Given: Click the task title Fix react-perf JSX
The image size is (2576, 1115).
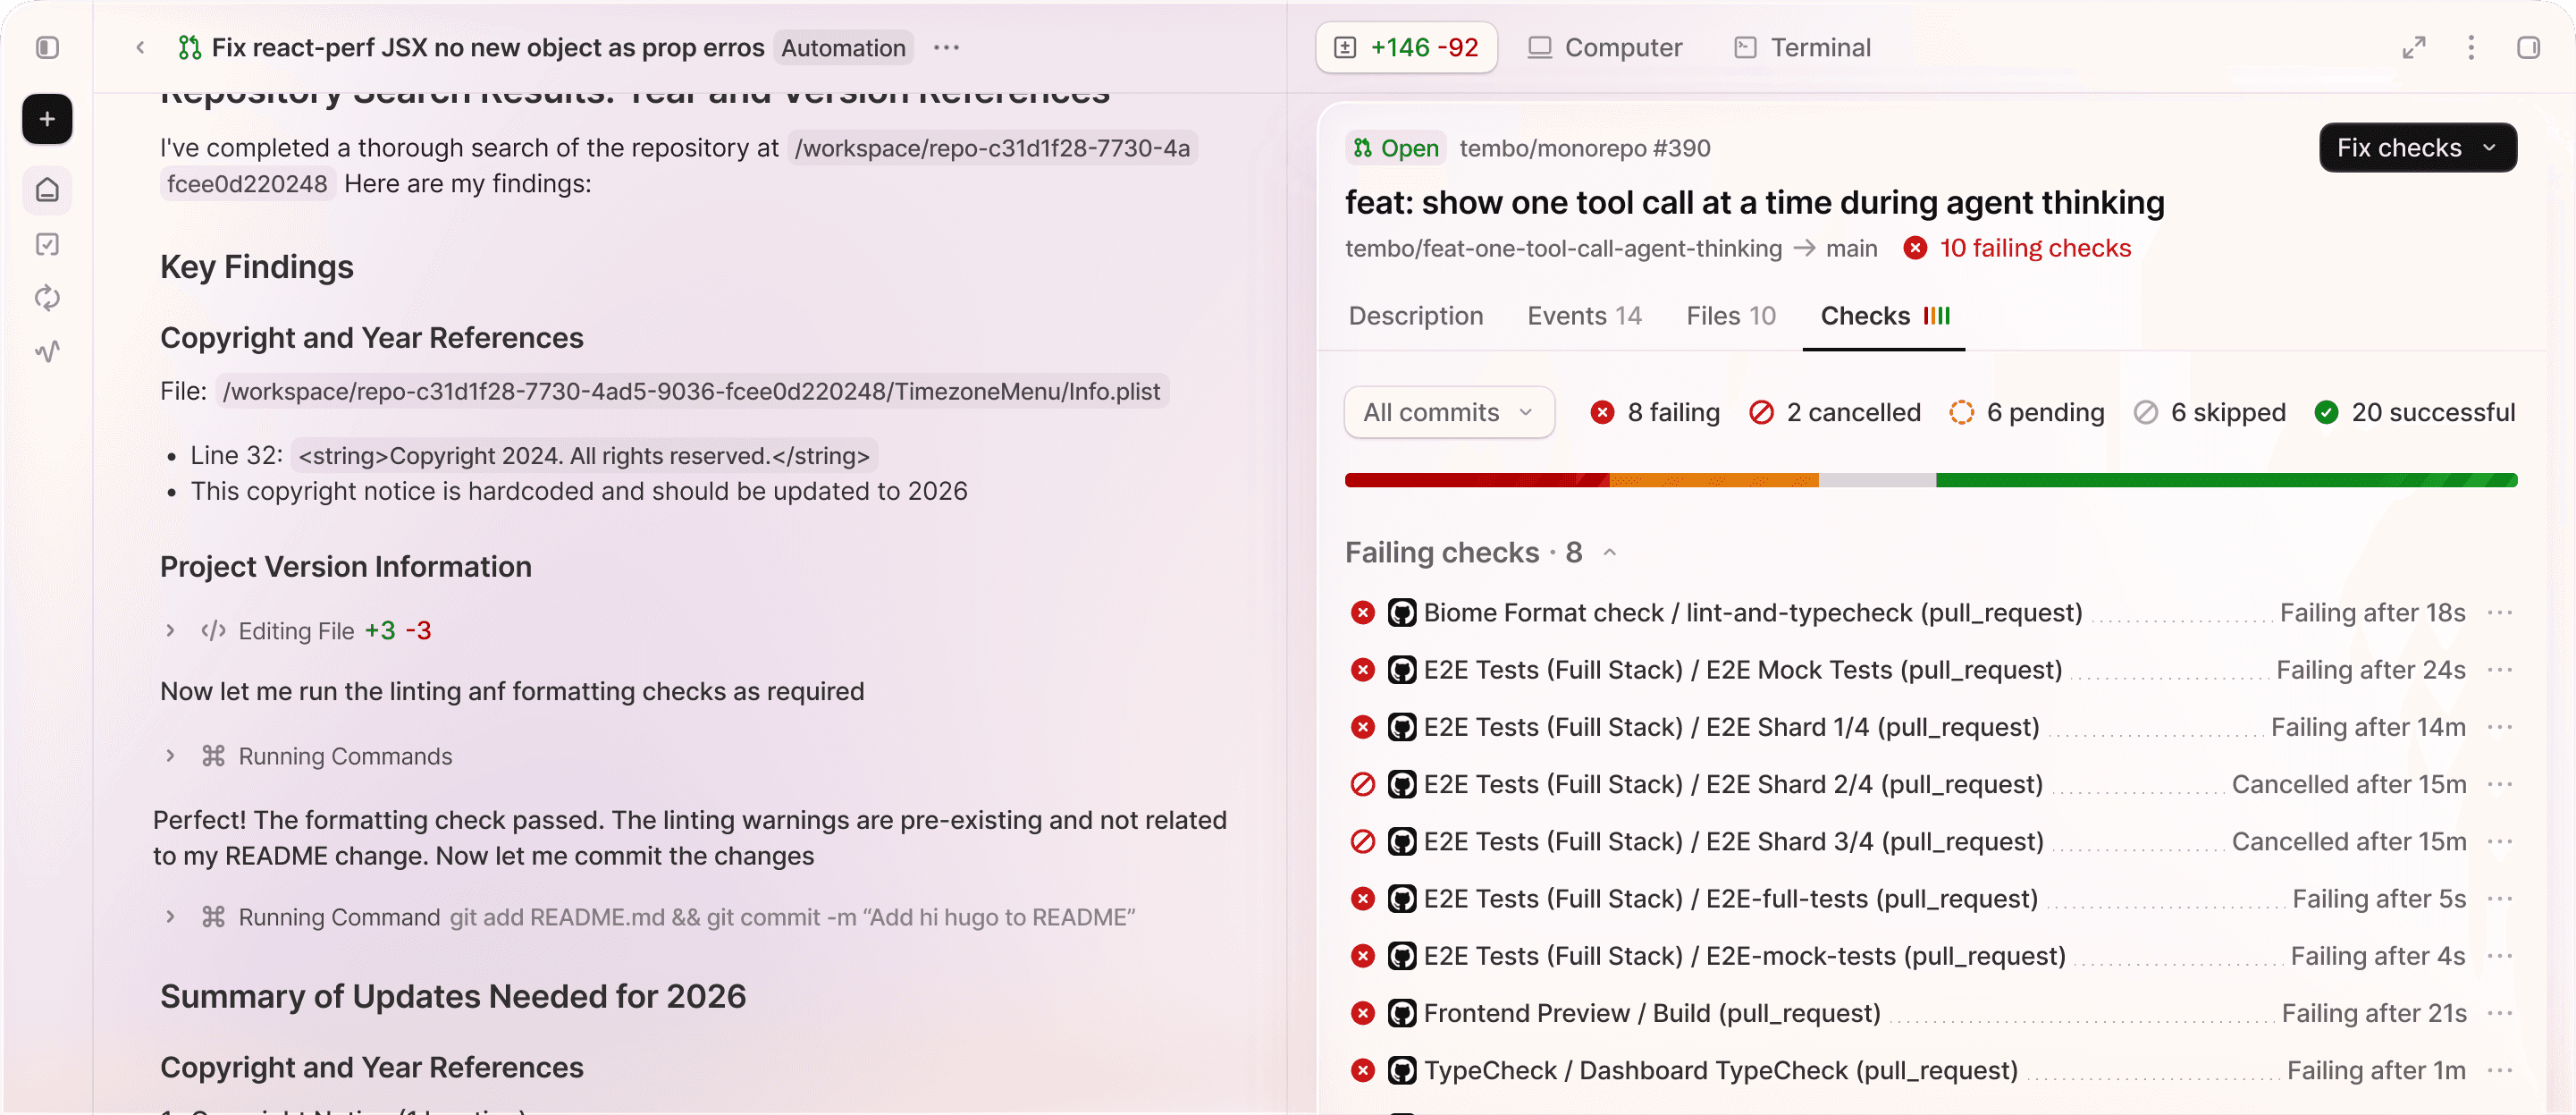Looking at the screenshot, I should [x=488, y=47].
